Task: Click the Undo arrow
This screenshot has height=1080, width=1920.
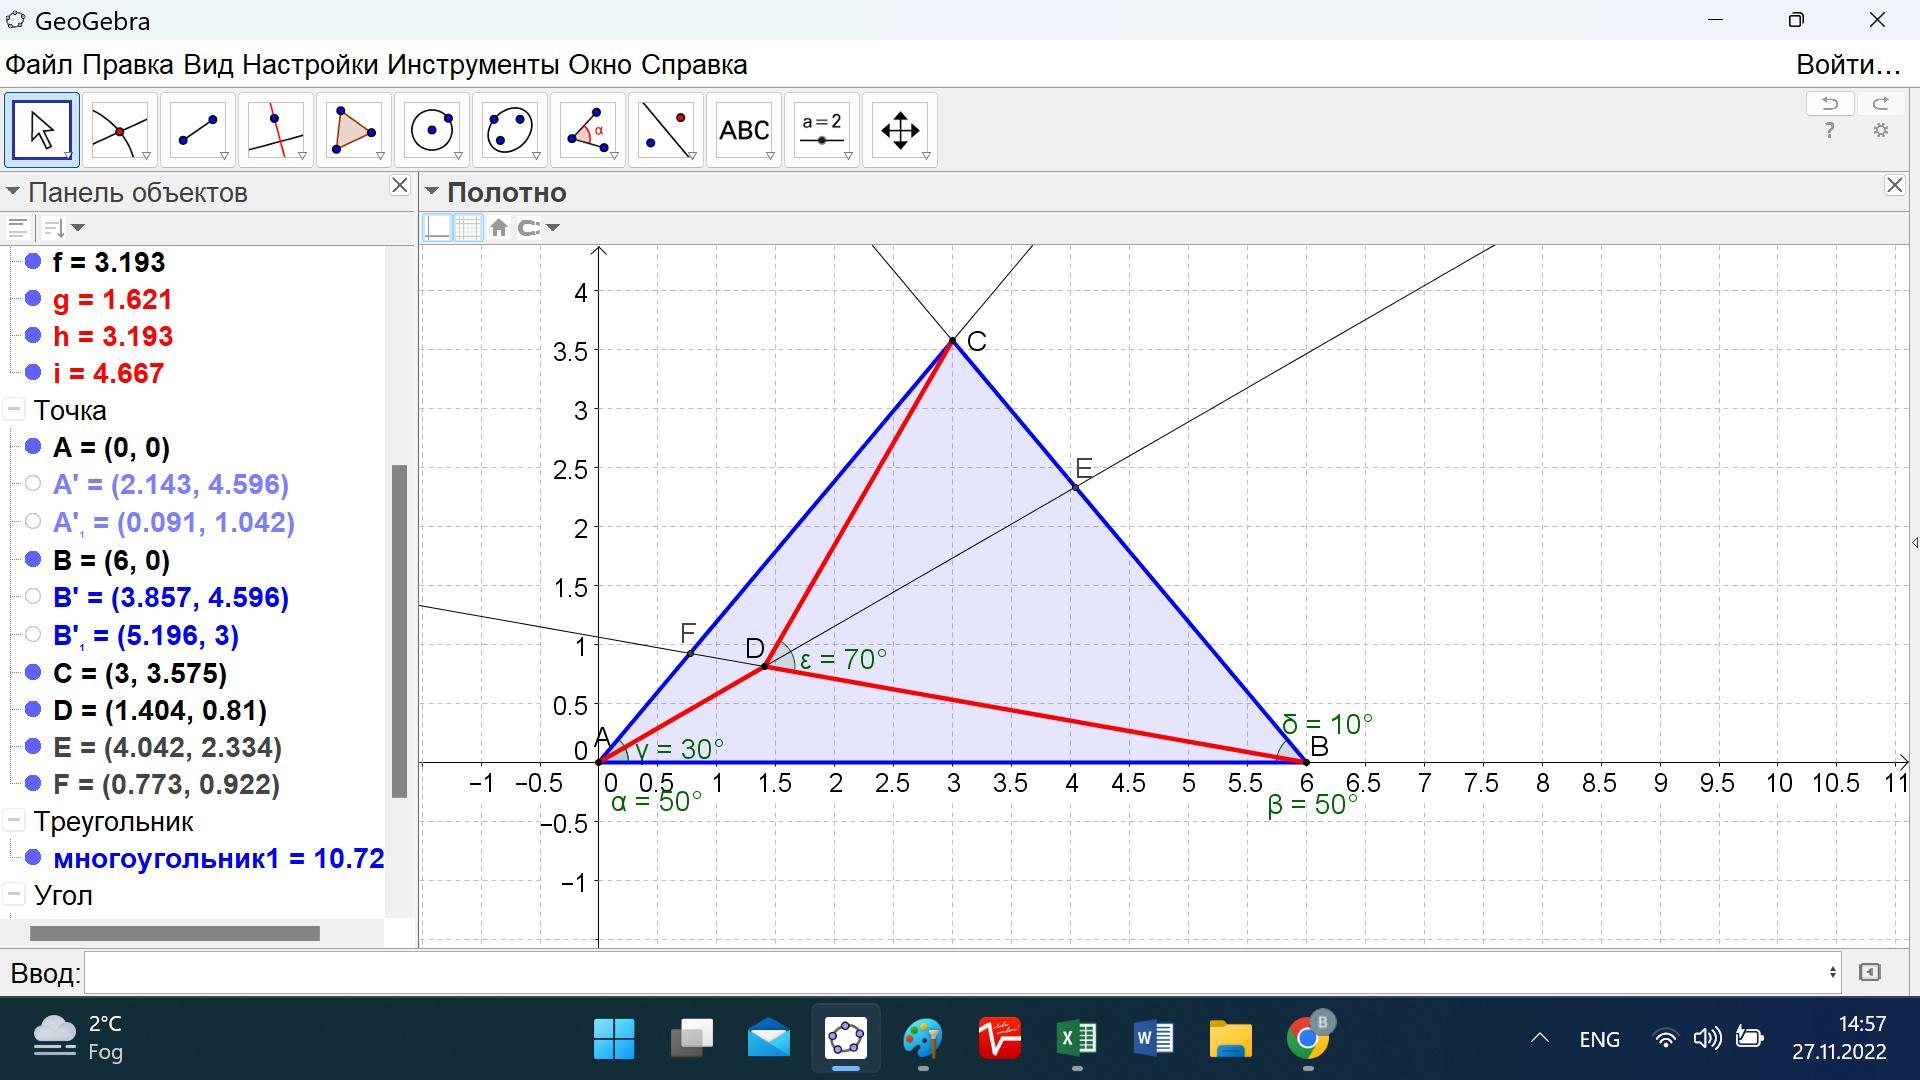Action: [1830, 103]
